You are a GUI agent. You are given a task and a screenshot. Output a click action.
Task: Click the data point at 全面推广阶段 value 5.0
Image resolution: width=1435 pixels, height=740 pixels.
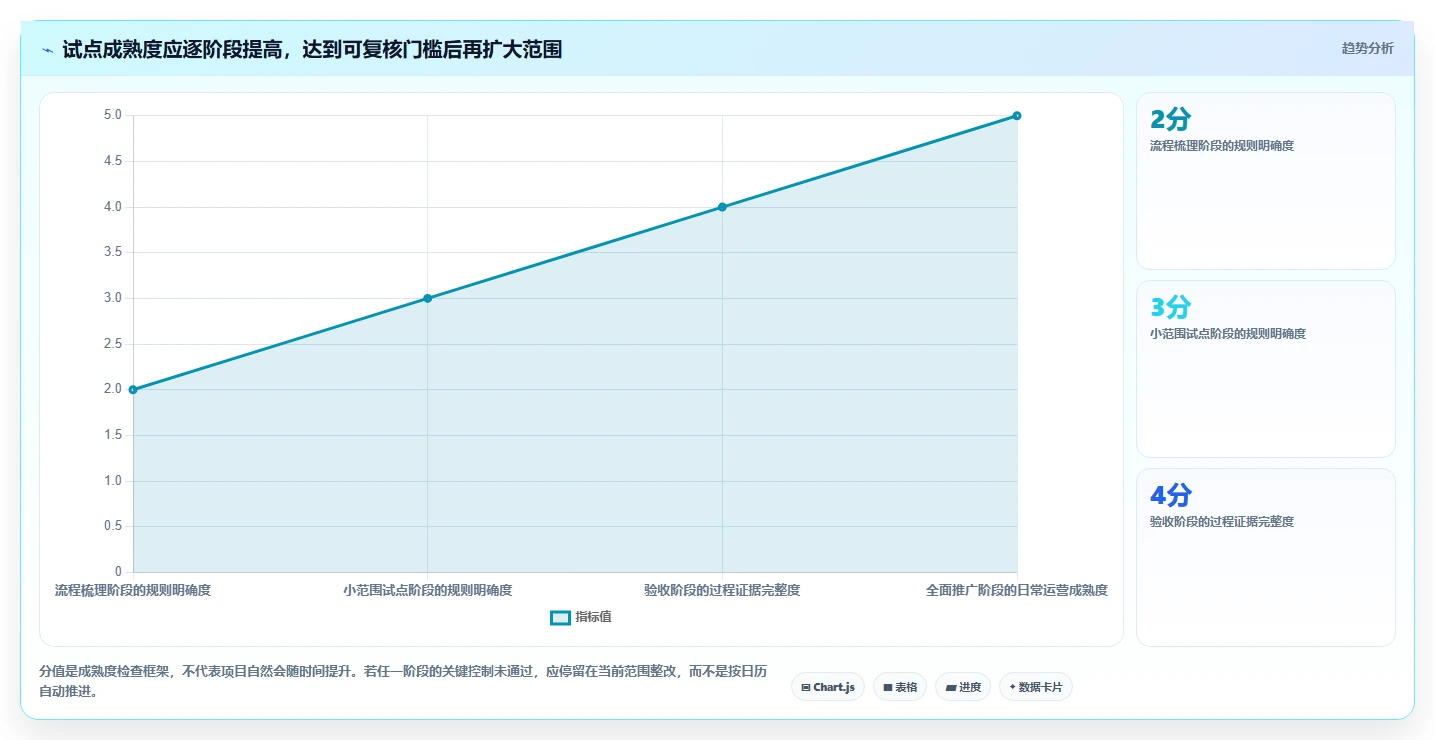(x=1017, y=115)
